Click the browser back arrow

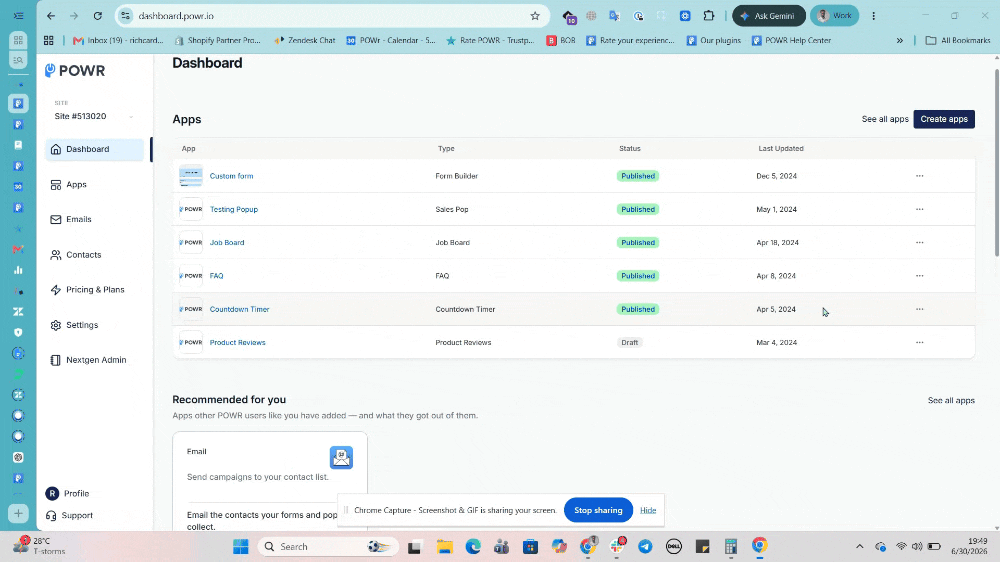(51, 16)
